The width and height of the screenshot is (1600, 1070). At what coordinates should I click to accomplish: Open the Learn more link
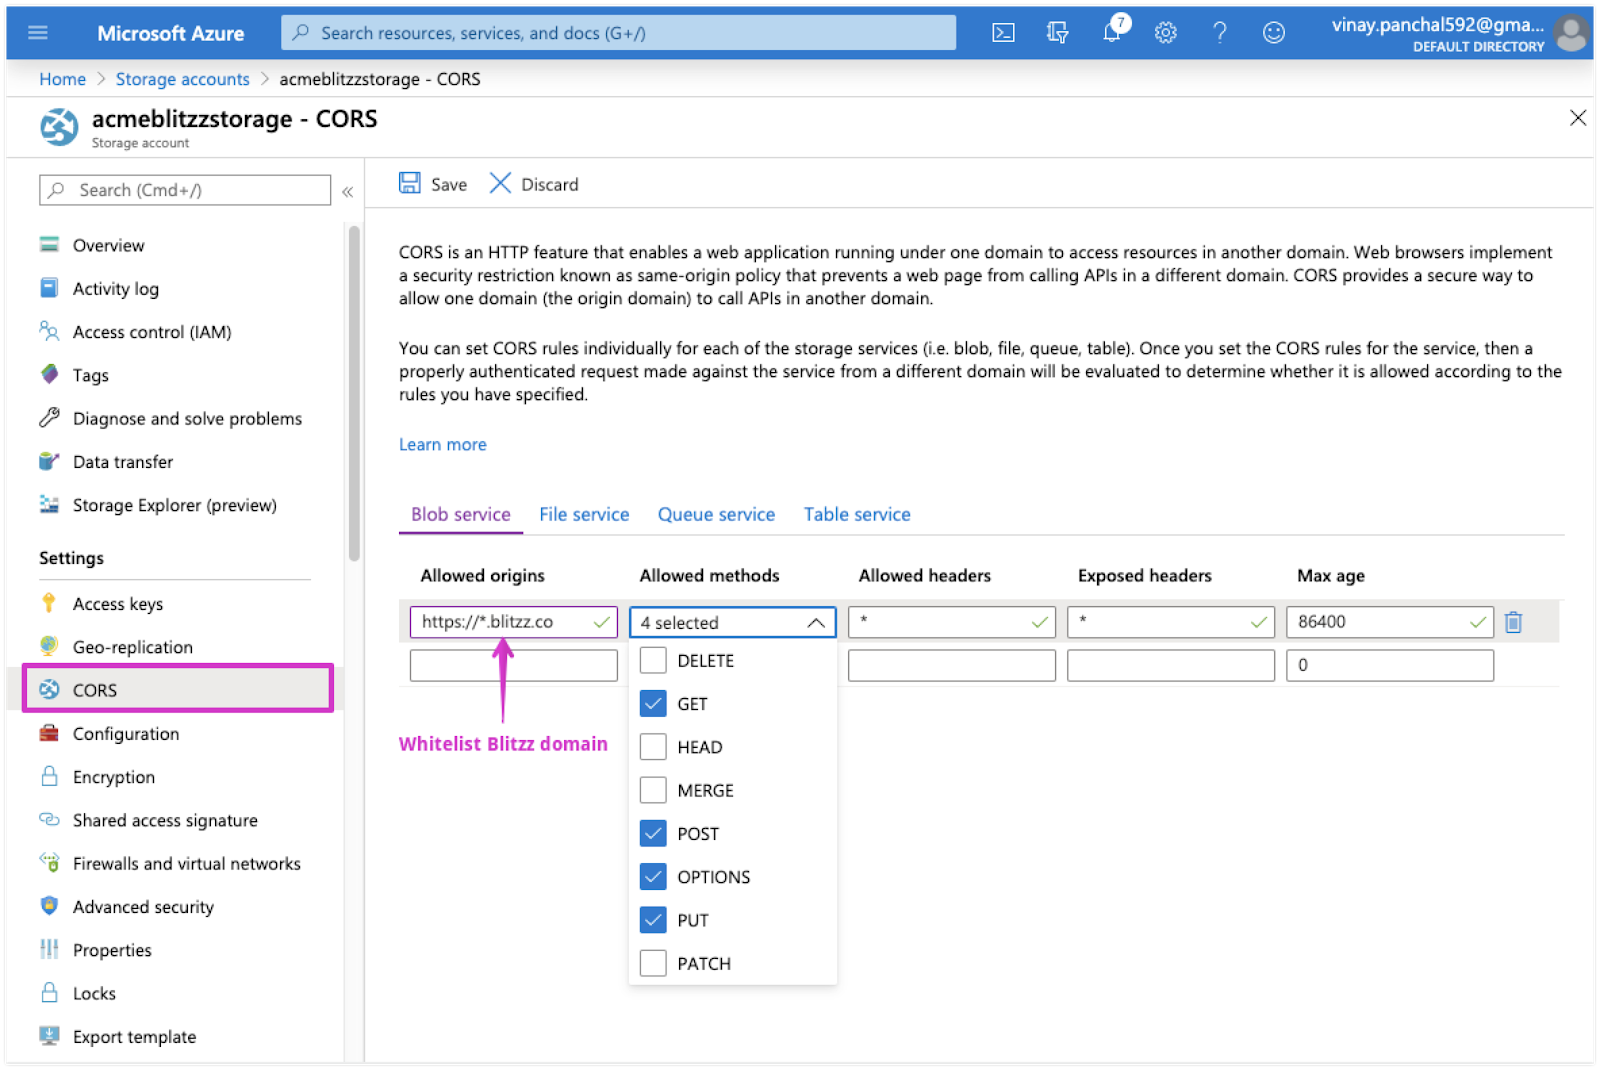click(443, 444)
